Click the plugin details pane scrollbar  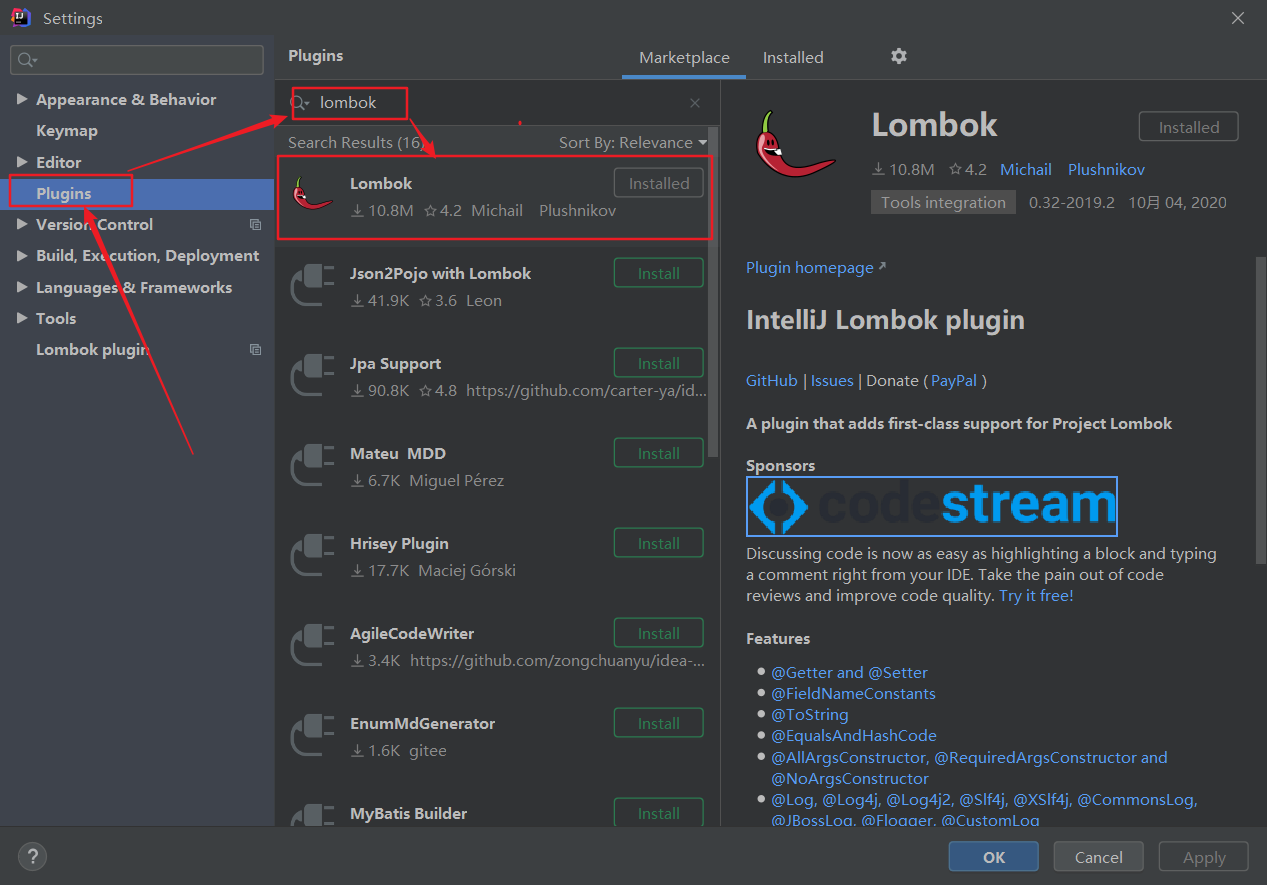pos(1259,411)
